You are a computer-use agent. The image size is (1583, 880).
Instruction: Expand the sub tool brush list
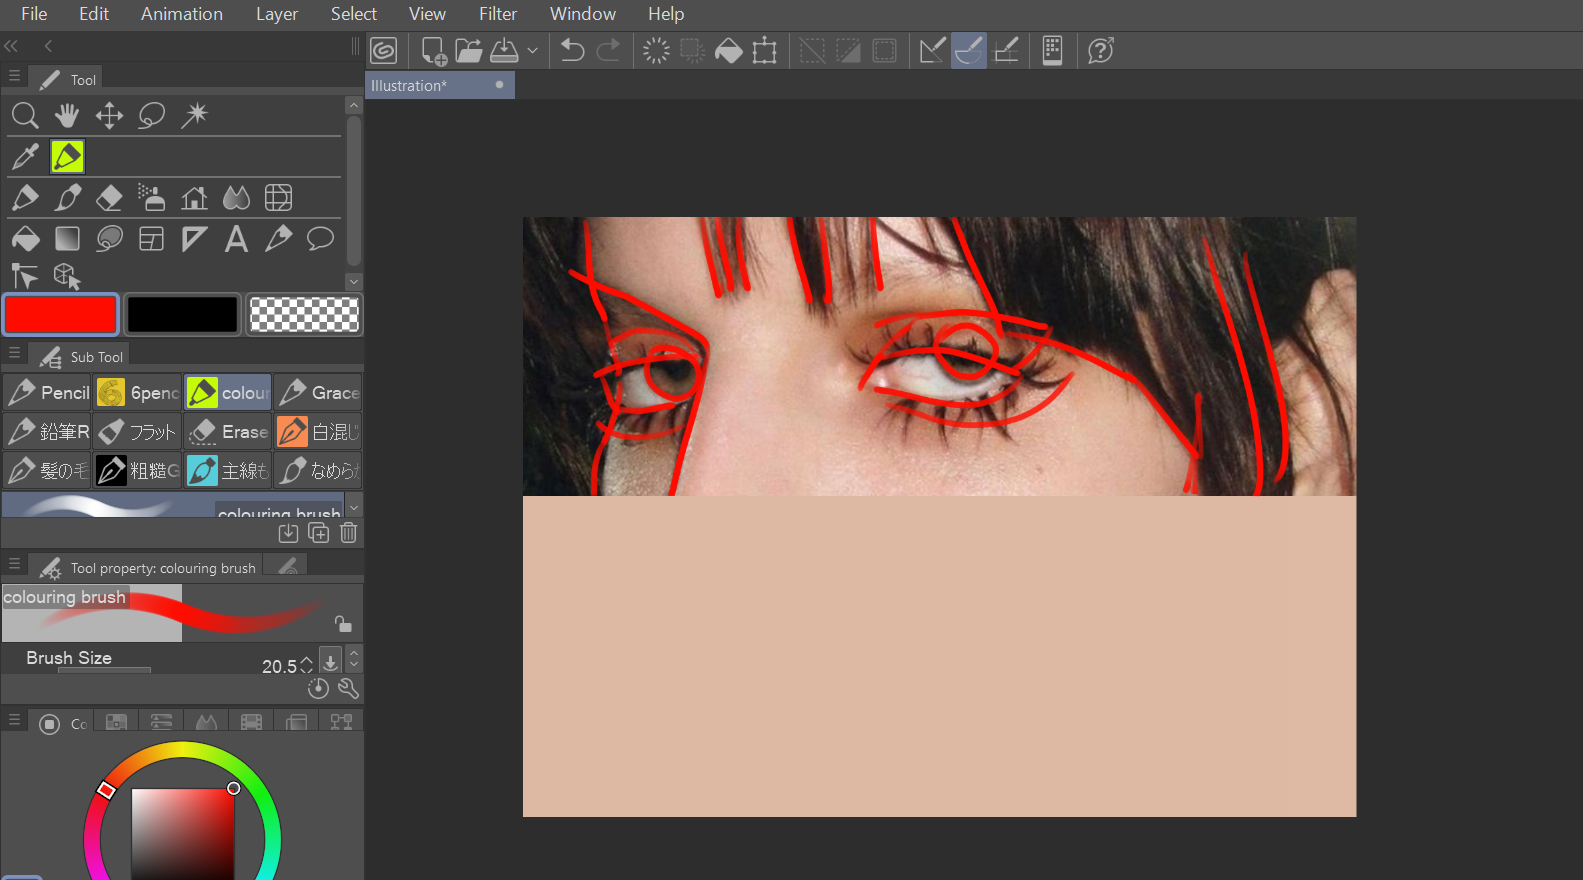(353, 507)
